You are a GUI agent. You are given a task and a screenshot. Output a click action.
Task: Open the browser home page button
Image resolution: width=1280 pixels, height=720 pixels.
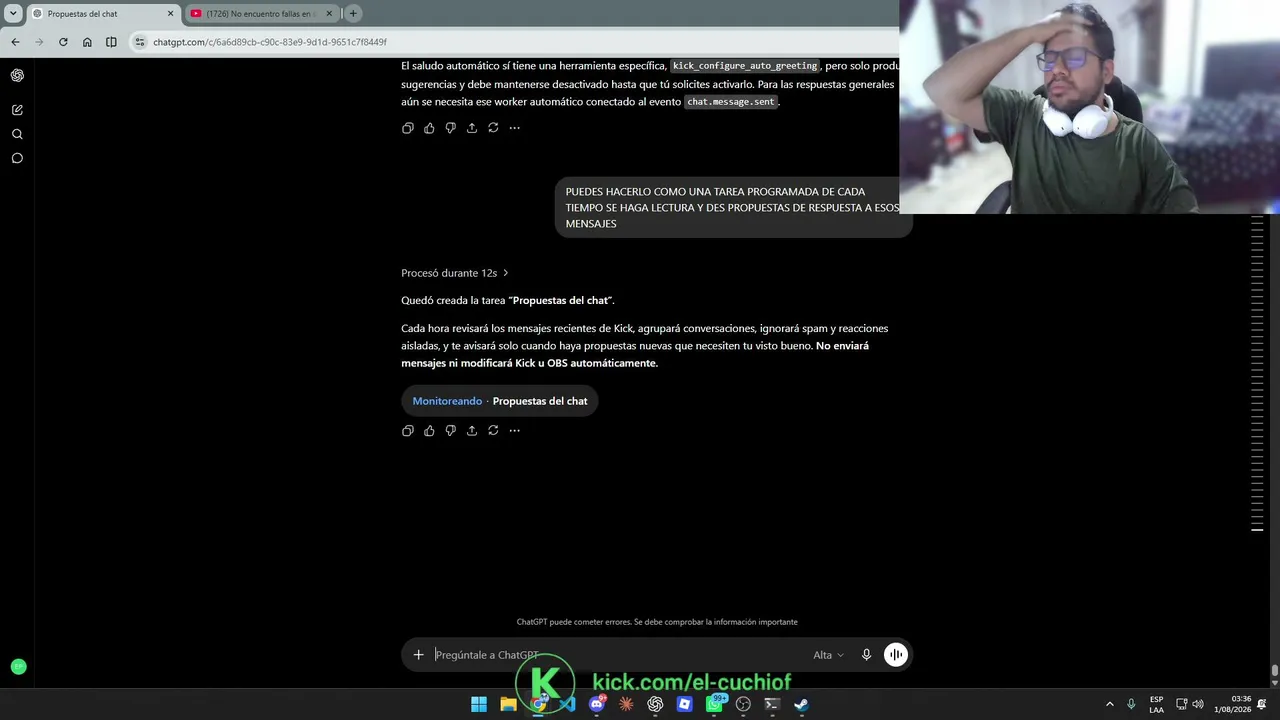pos(87,42)
